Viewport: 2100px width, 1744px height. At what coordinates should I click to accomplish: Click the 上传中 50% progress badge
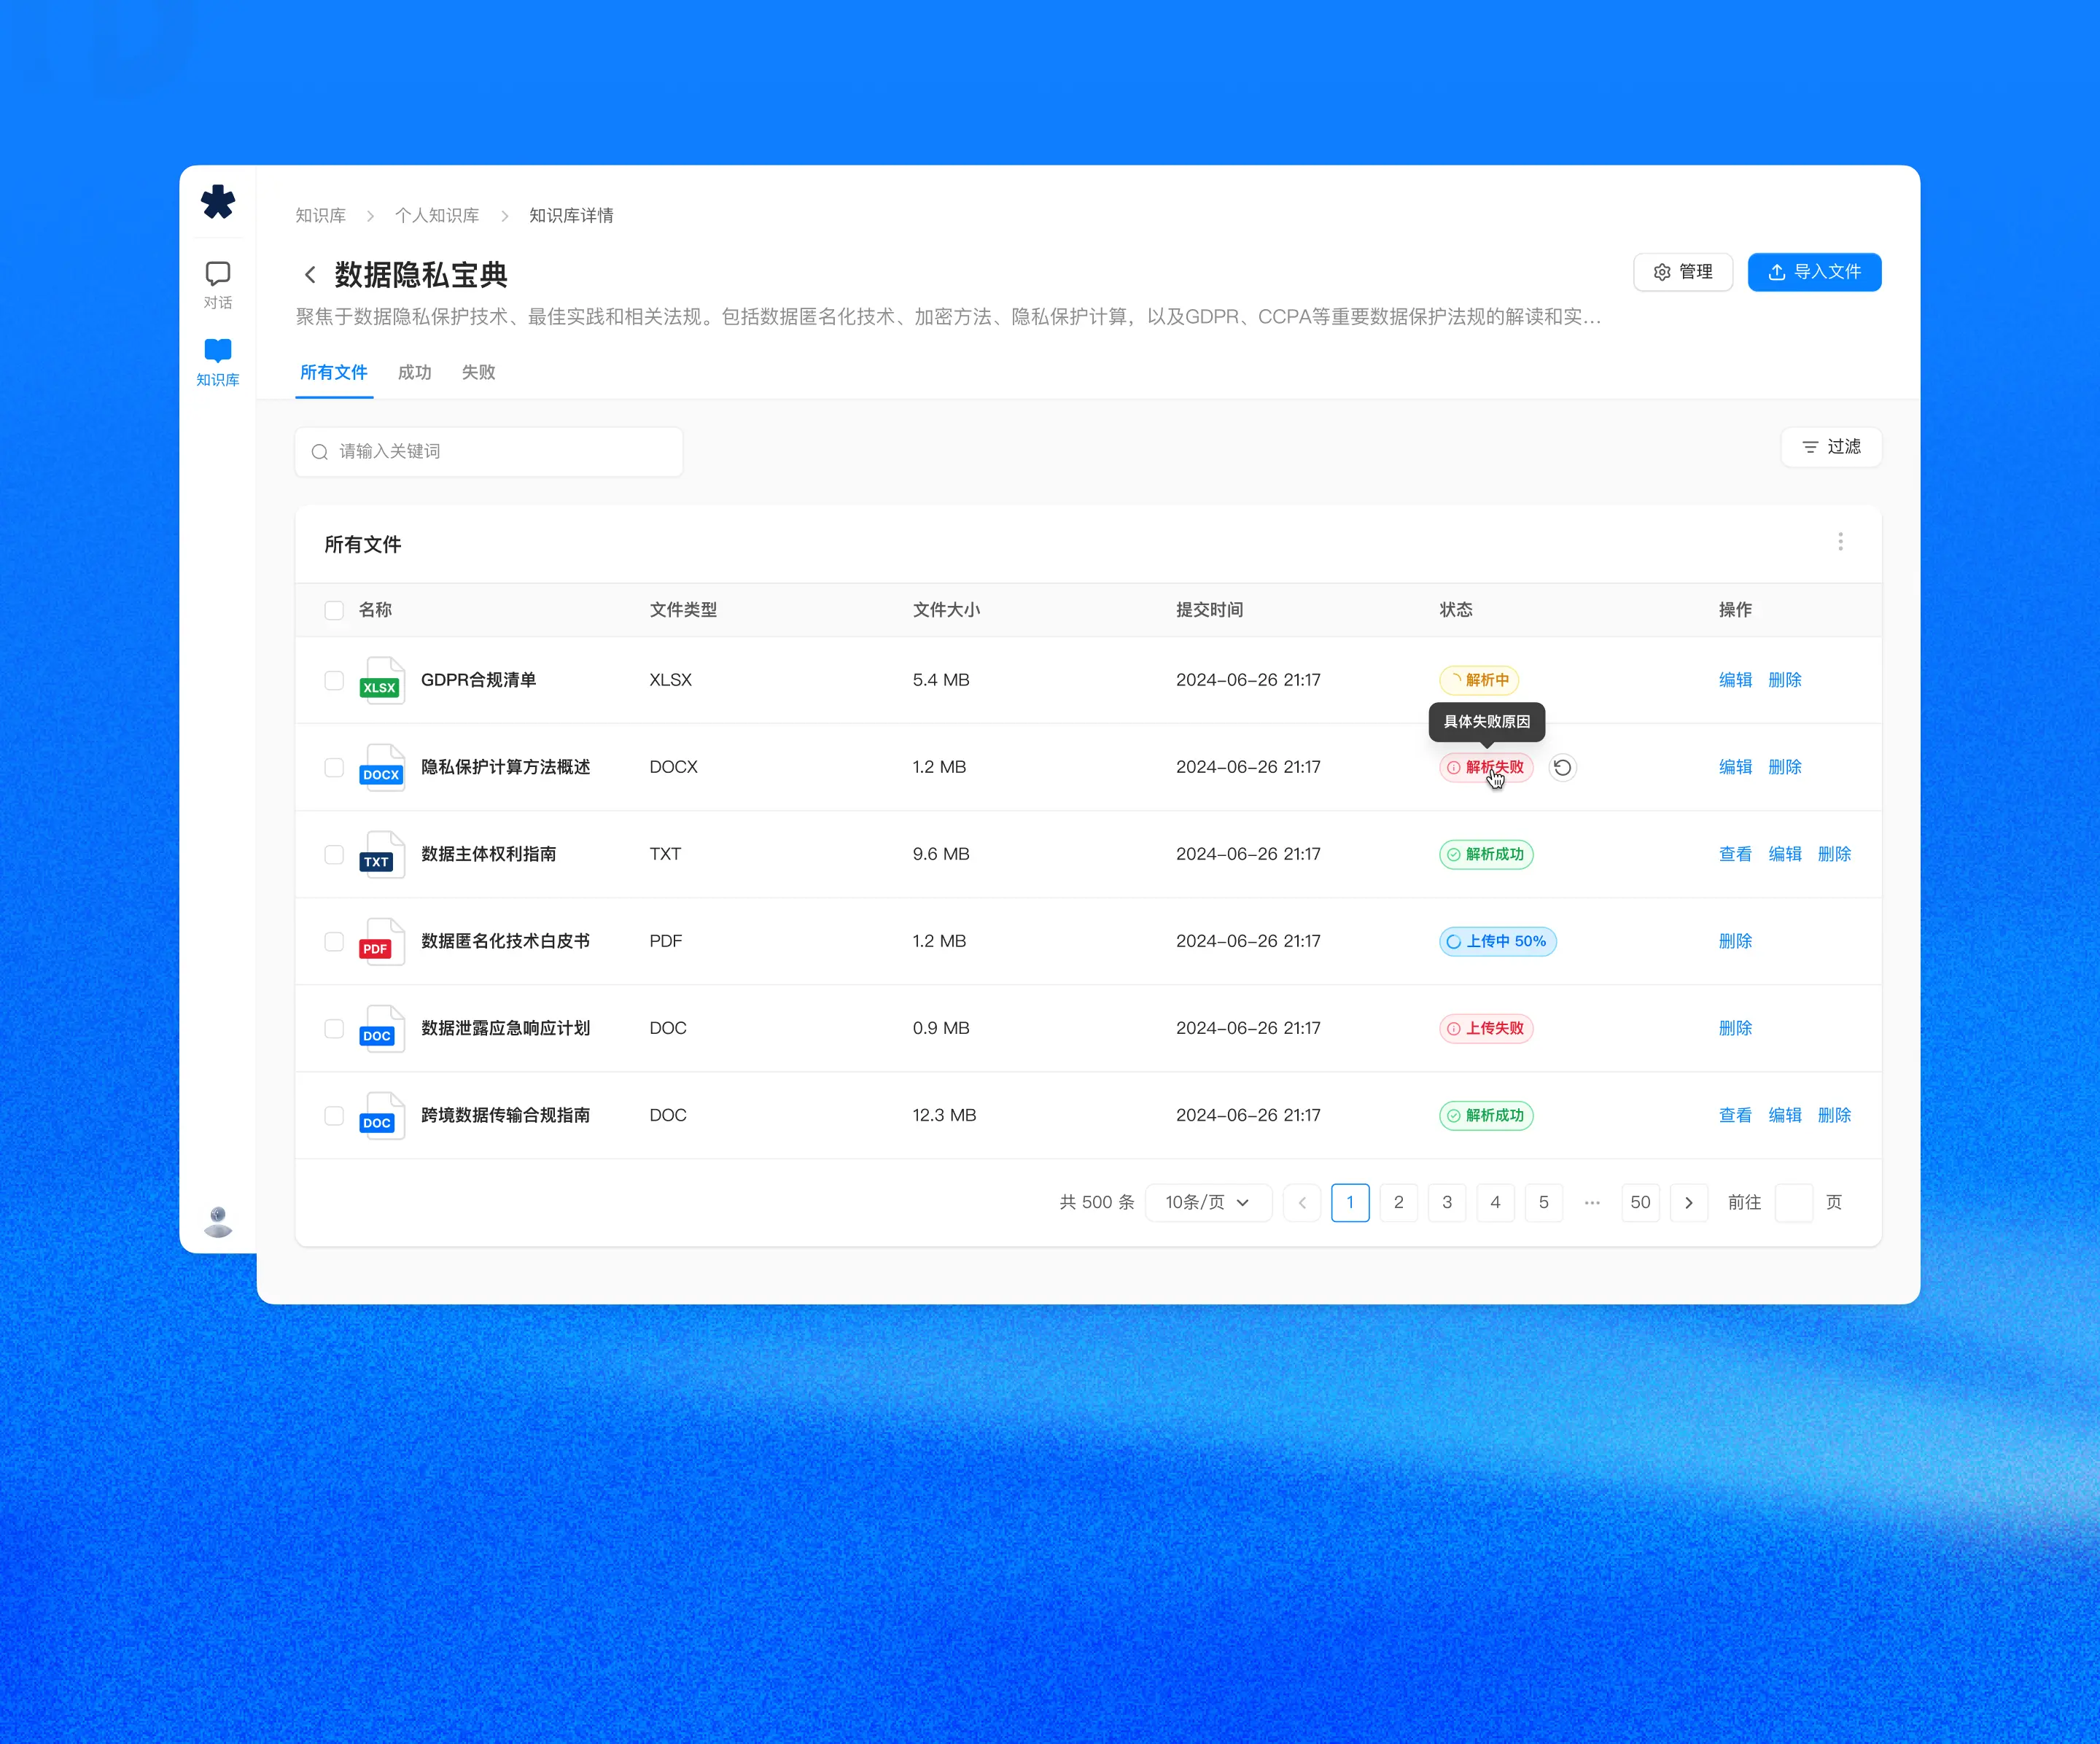[1496, 941]
